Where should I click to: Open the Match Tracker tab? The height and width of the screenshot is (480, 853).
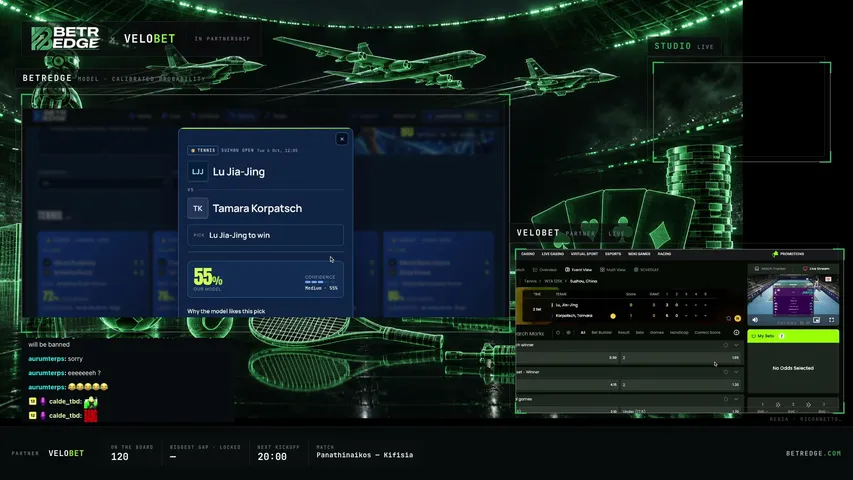(x=770, y=268)
